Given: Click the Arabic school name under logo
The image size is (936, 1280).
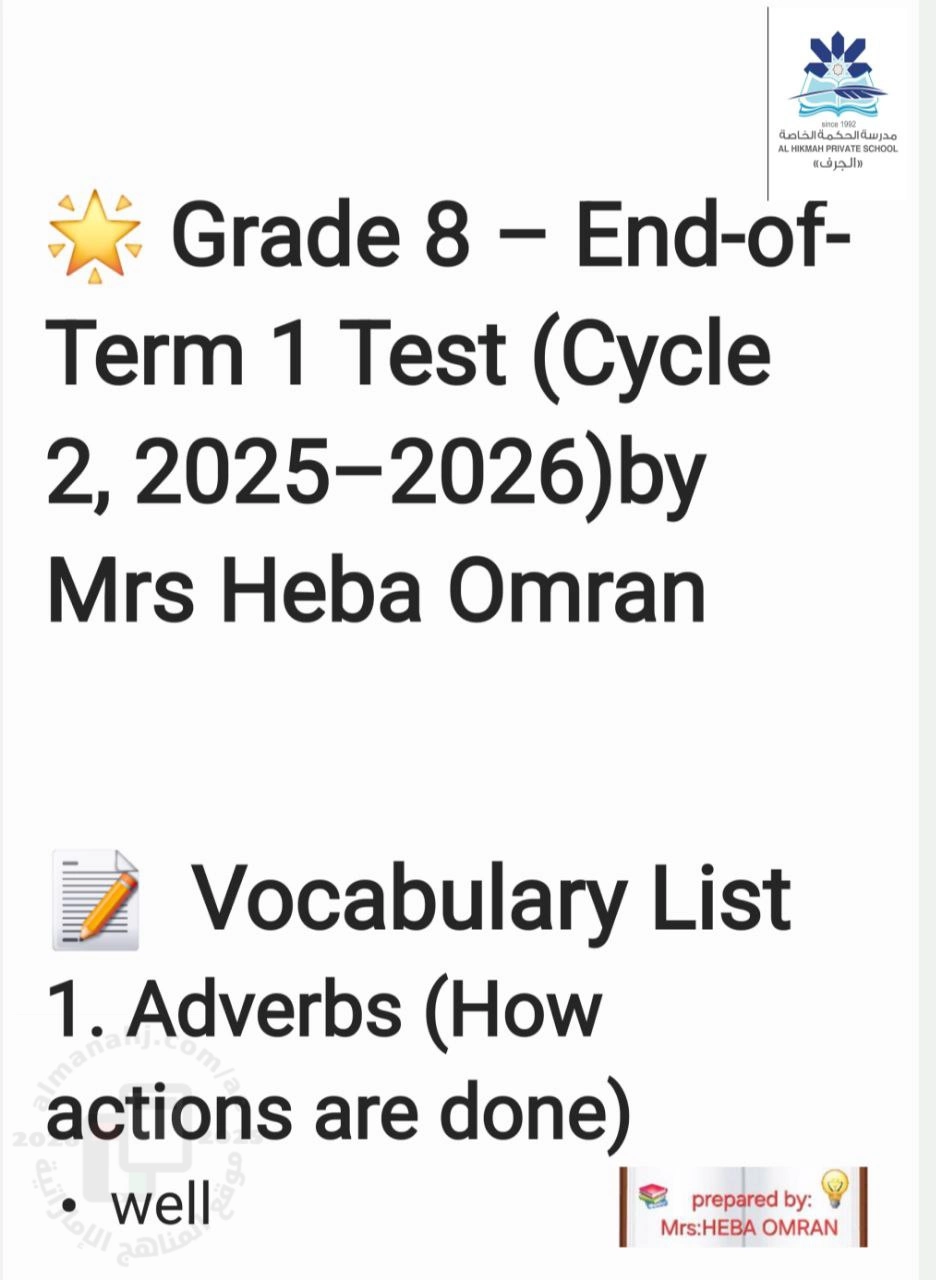Looking at the screenshot, I should pyautogui.click(x=837, y=135).
